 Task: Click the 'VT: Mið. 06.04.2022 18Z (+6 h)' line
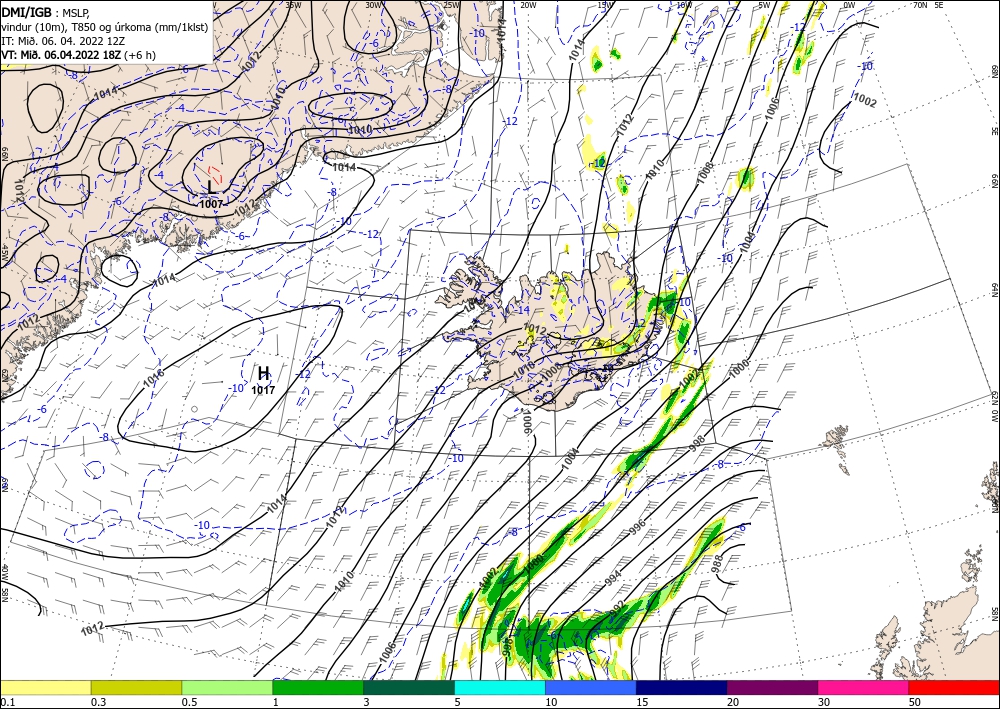78,55
